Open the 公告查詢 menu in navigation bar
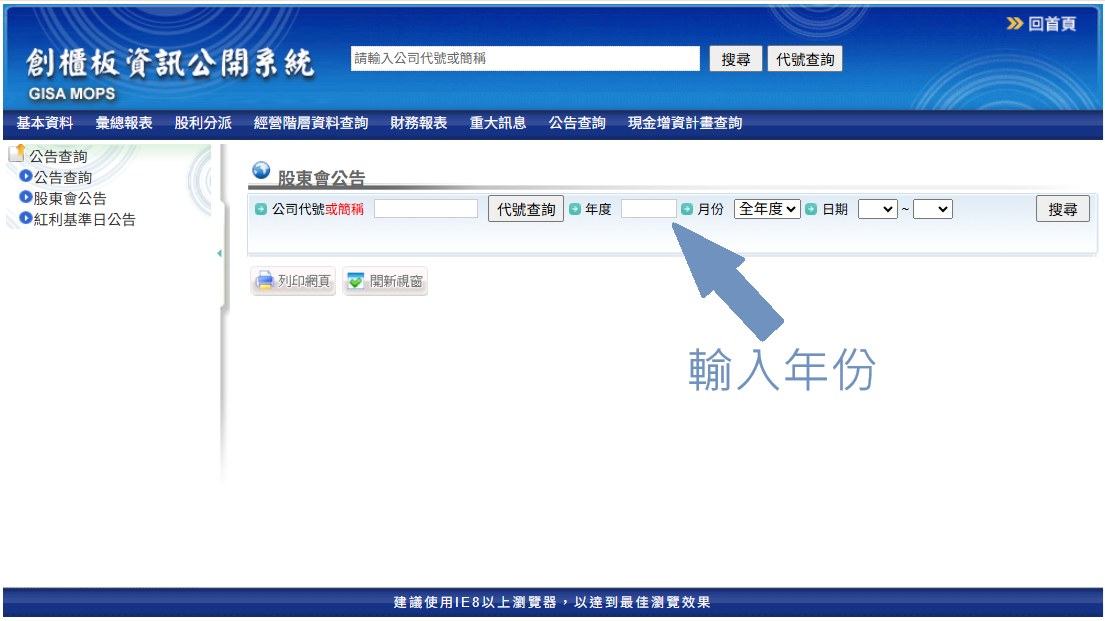This screenshot has width=1105, height=621. pos(577,123)
